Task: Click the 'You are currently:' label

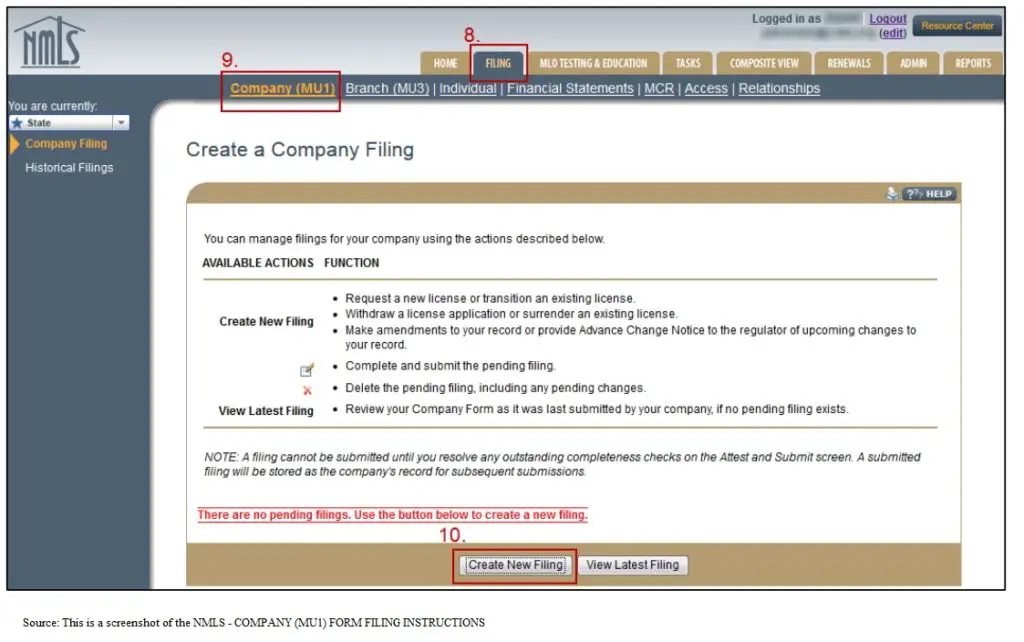Action: point(53,106)
